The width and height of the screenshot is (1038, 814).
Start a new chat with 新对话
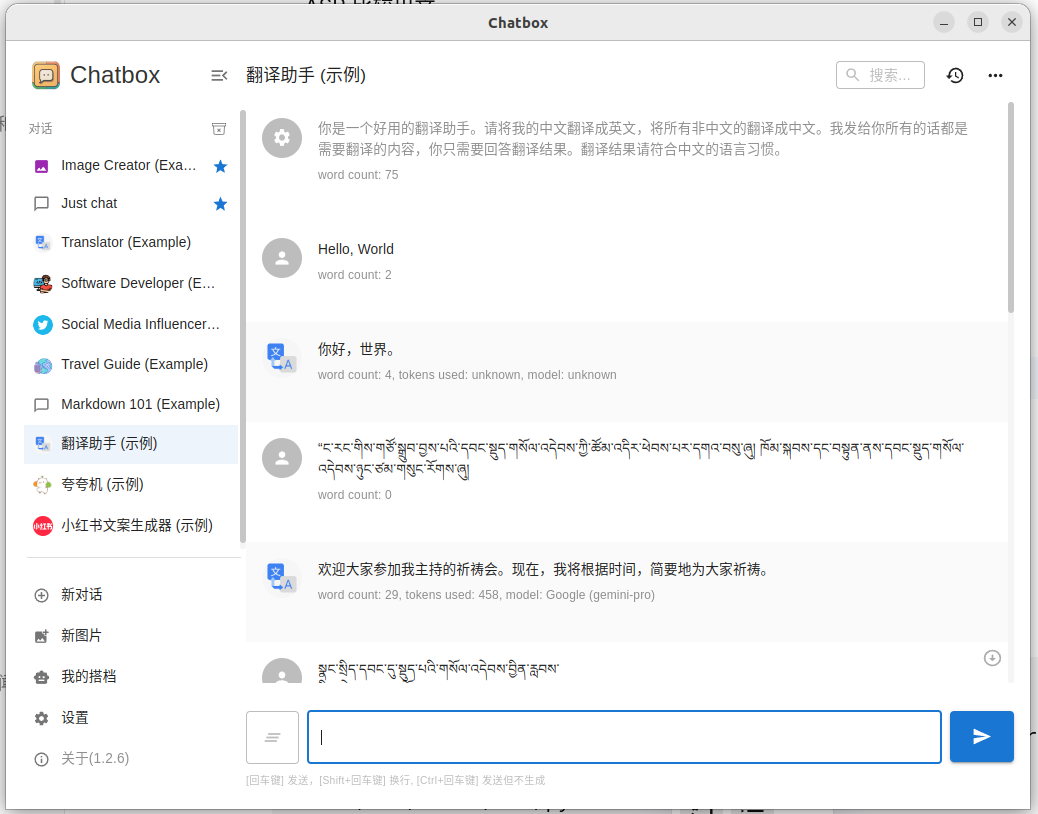82,594
